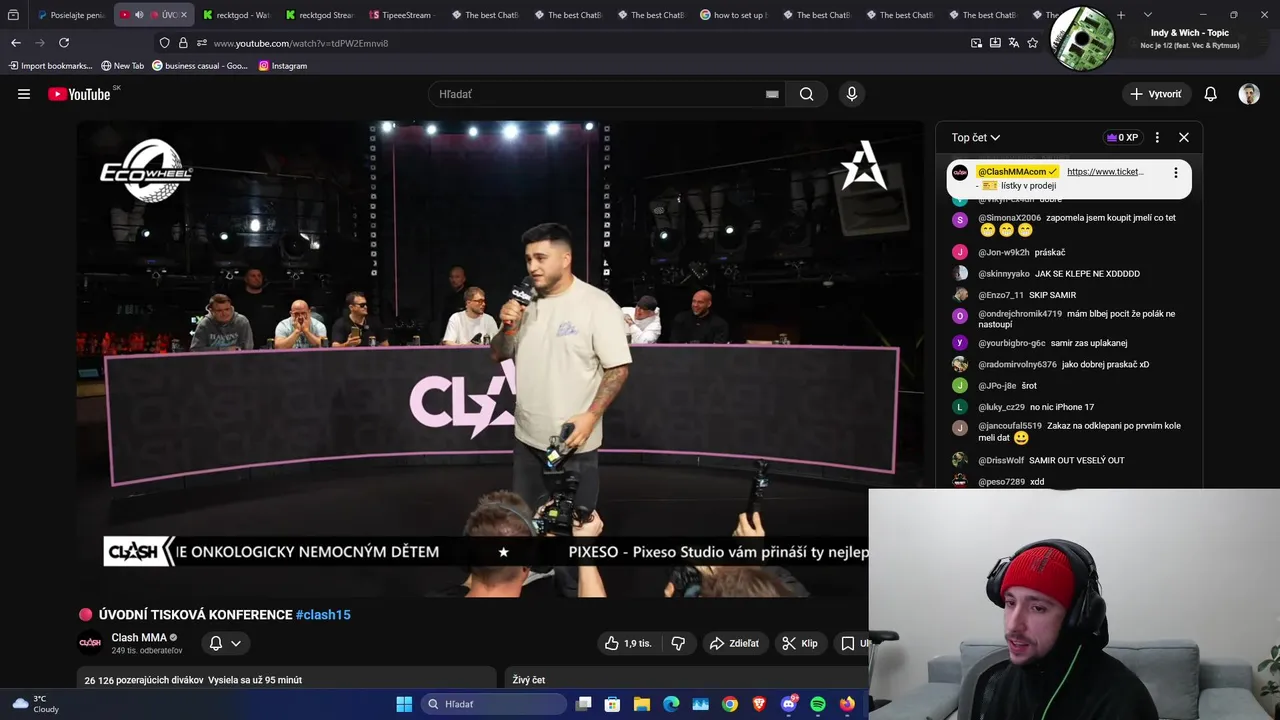Reload the page
The height and width of the screenshot is (720, 1280).
tap(64, 43)
